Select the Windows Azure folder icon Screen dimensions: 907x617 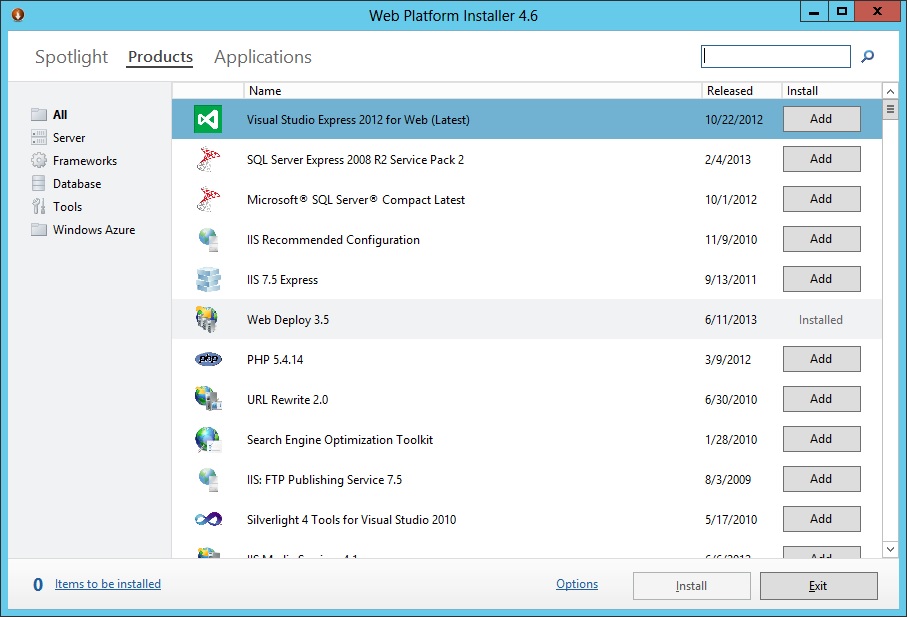[39, 230]
